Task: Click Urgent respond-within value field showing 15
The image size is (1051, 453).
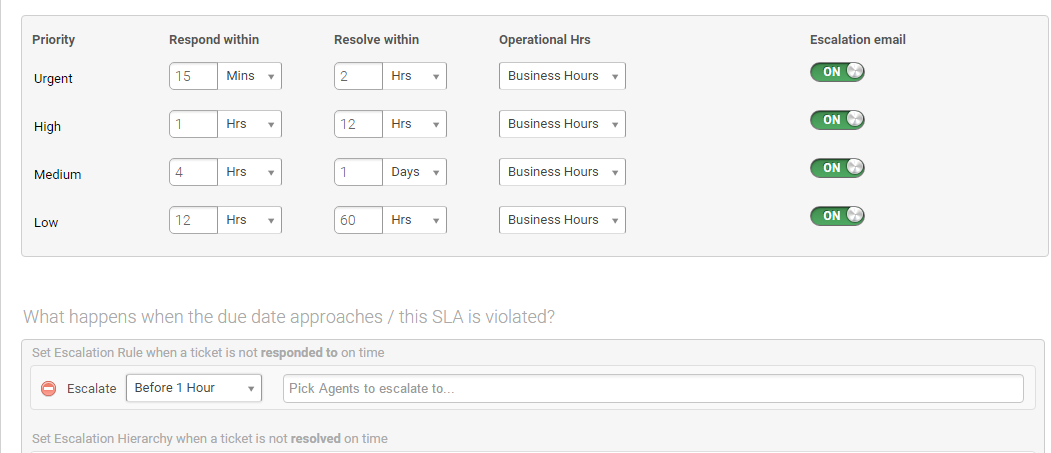Action: point(194,76)
